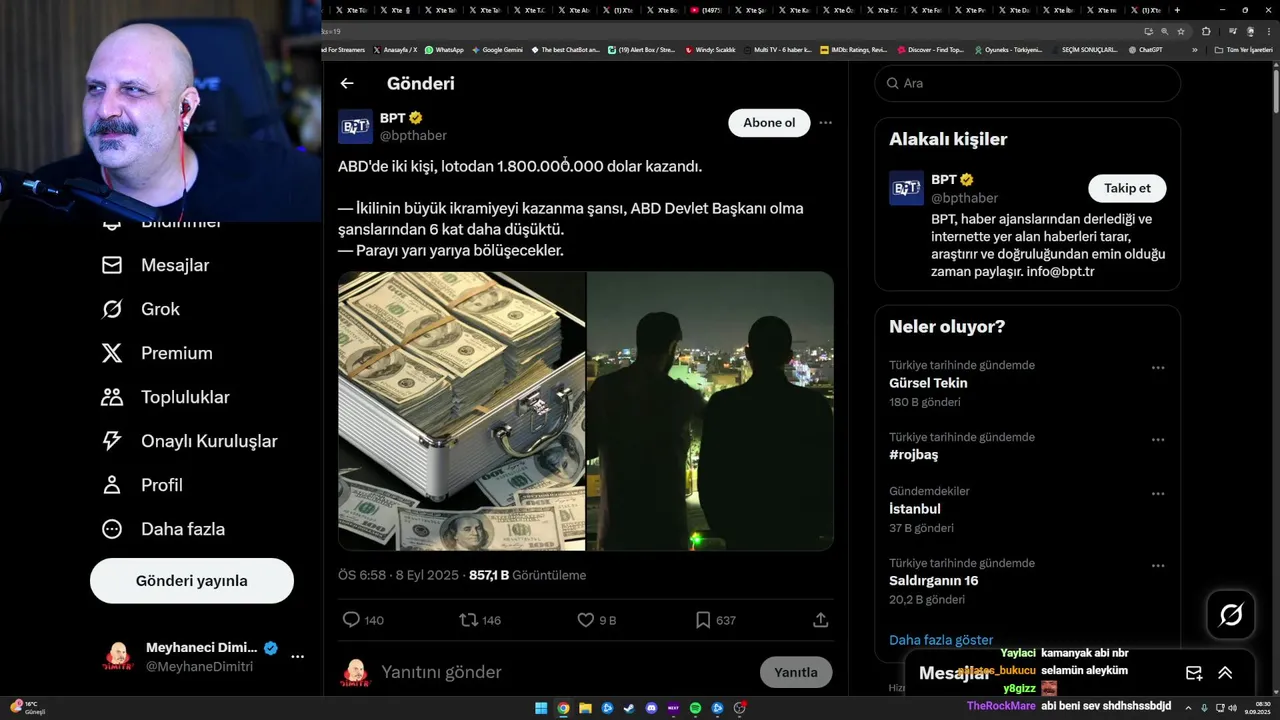Open Chrome from the taskbar
This screenshot has height=720, width=1280.
[x=563, y=708]
